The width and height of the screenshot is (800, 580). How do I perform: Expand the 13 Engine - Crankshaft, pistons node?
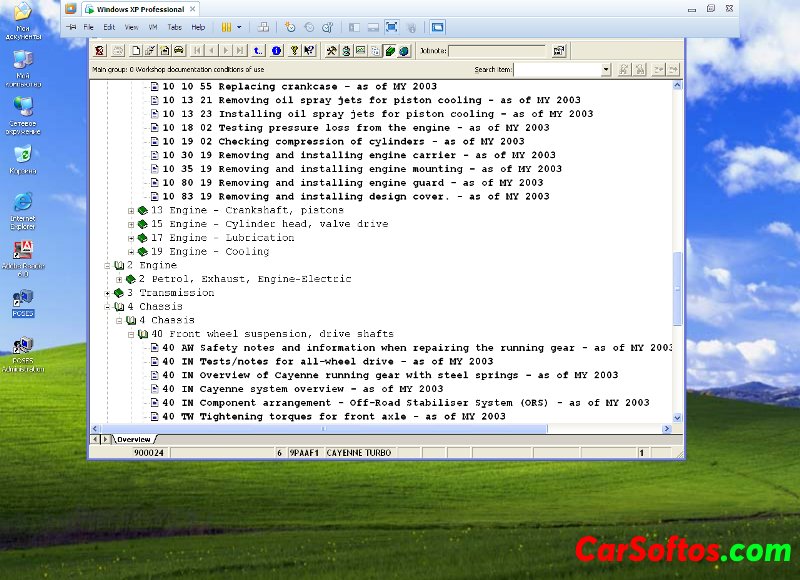point(131,211)
